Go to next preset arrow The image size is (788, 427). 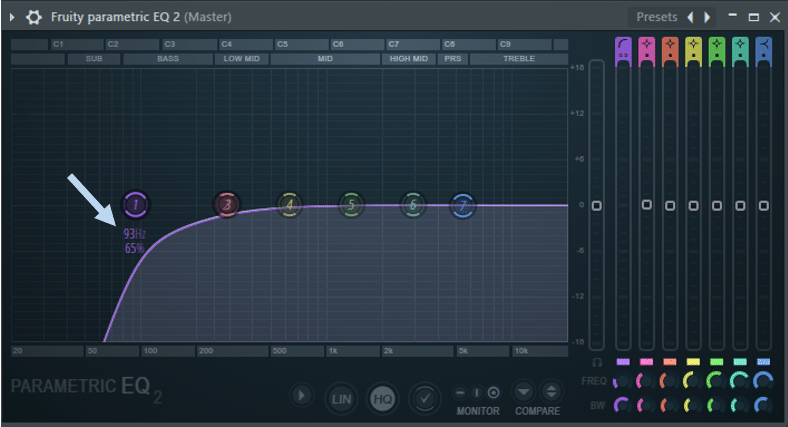[x=707, y=17]
